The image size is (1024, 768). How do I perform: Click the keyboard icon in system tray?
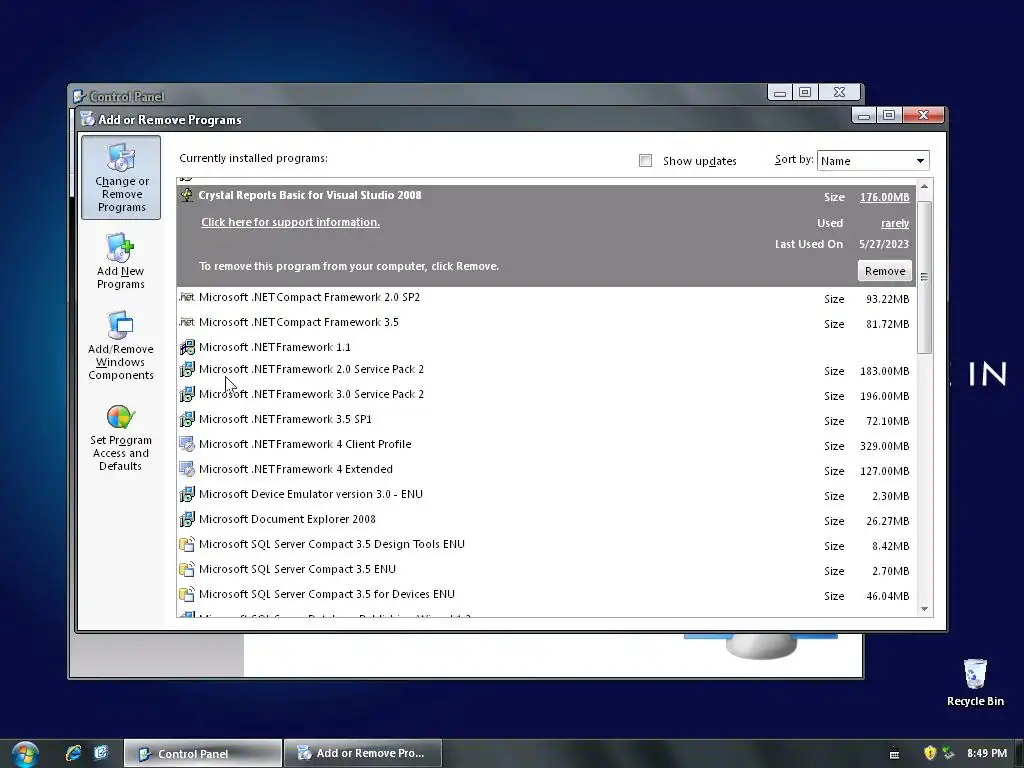[895, 754]
